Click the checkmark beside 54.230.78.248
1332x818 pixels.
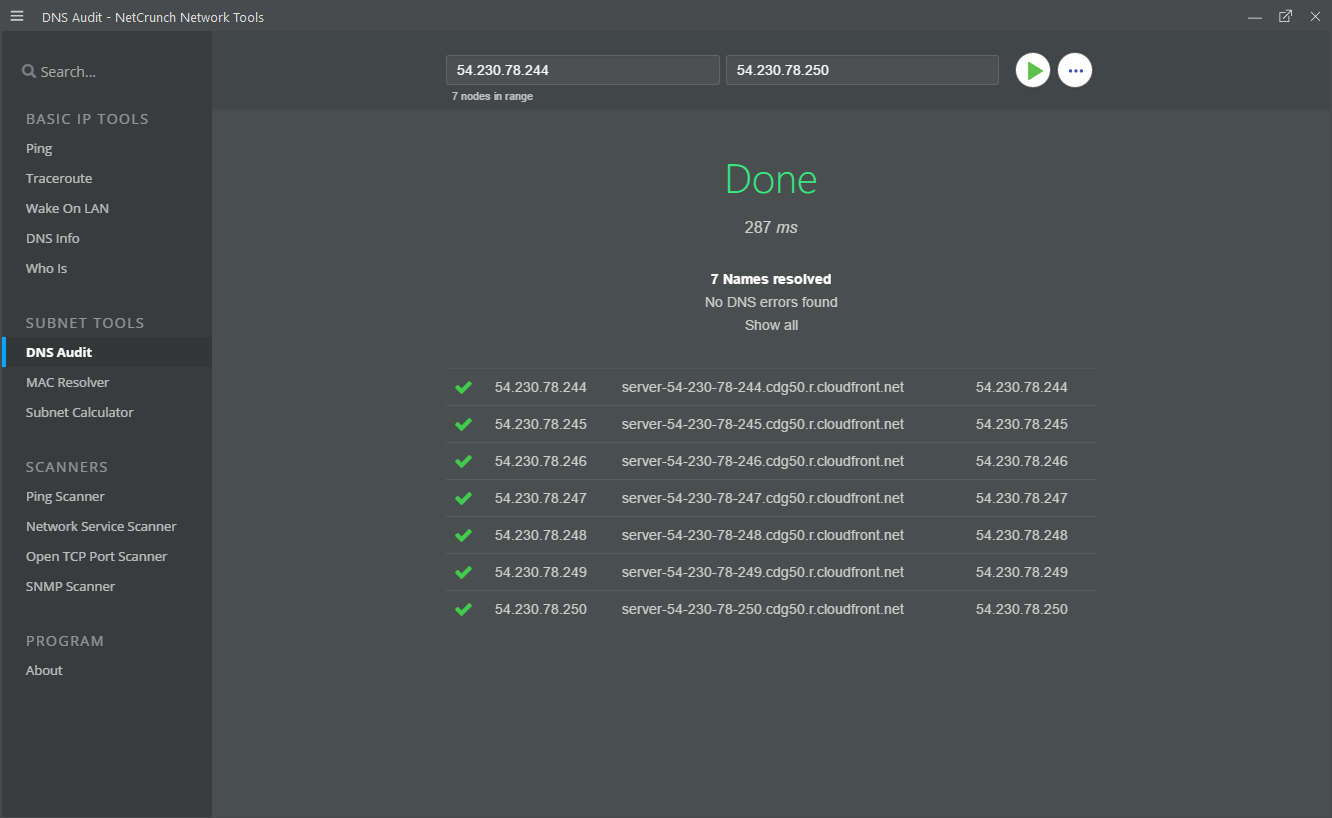coord(463,534)
